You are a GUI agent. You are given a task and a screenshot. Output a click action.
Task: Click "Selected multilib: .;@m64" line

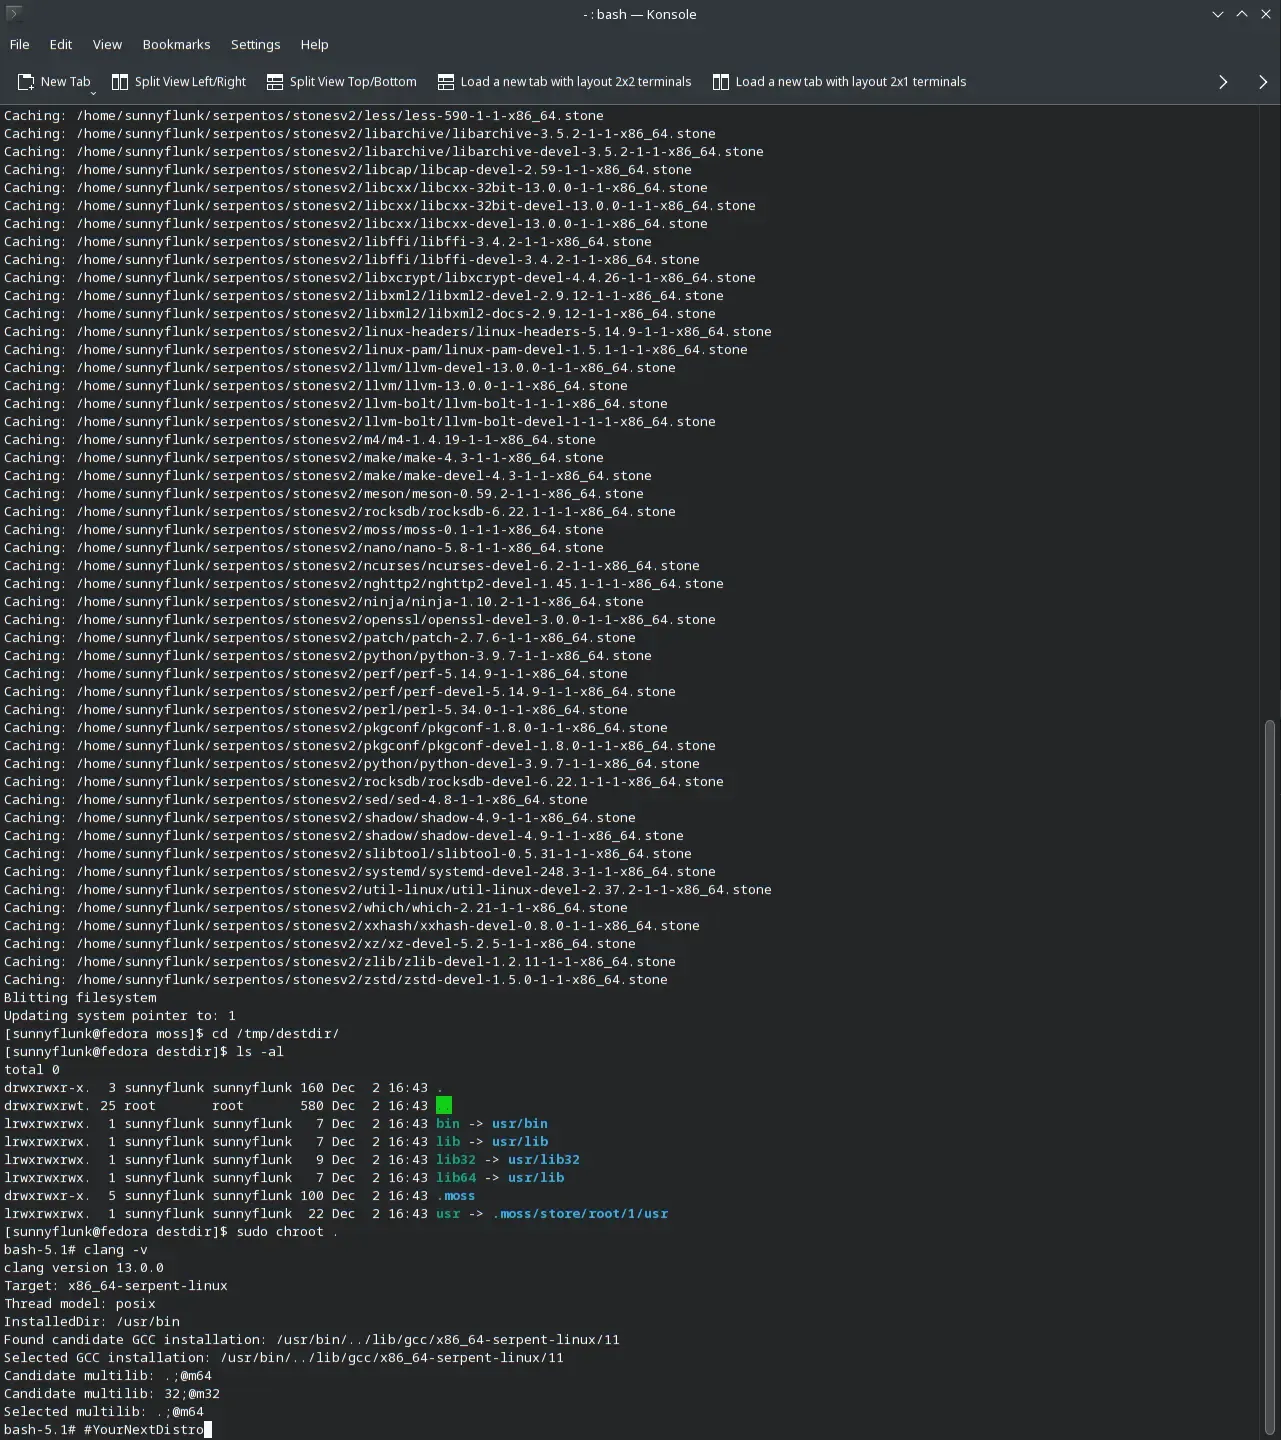click(x=104, y=1412)
